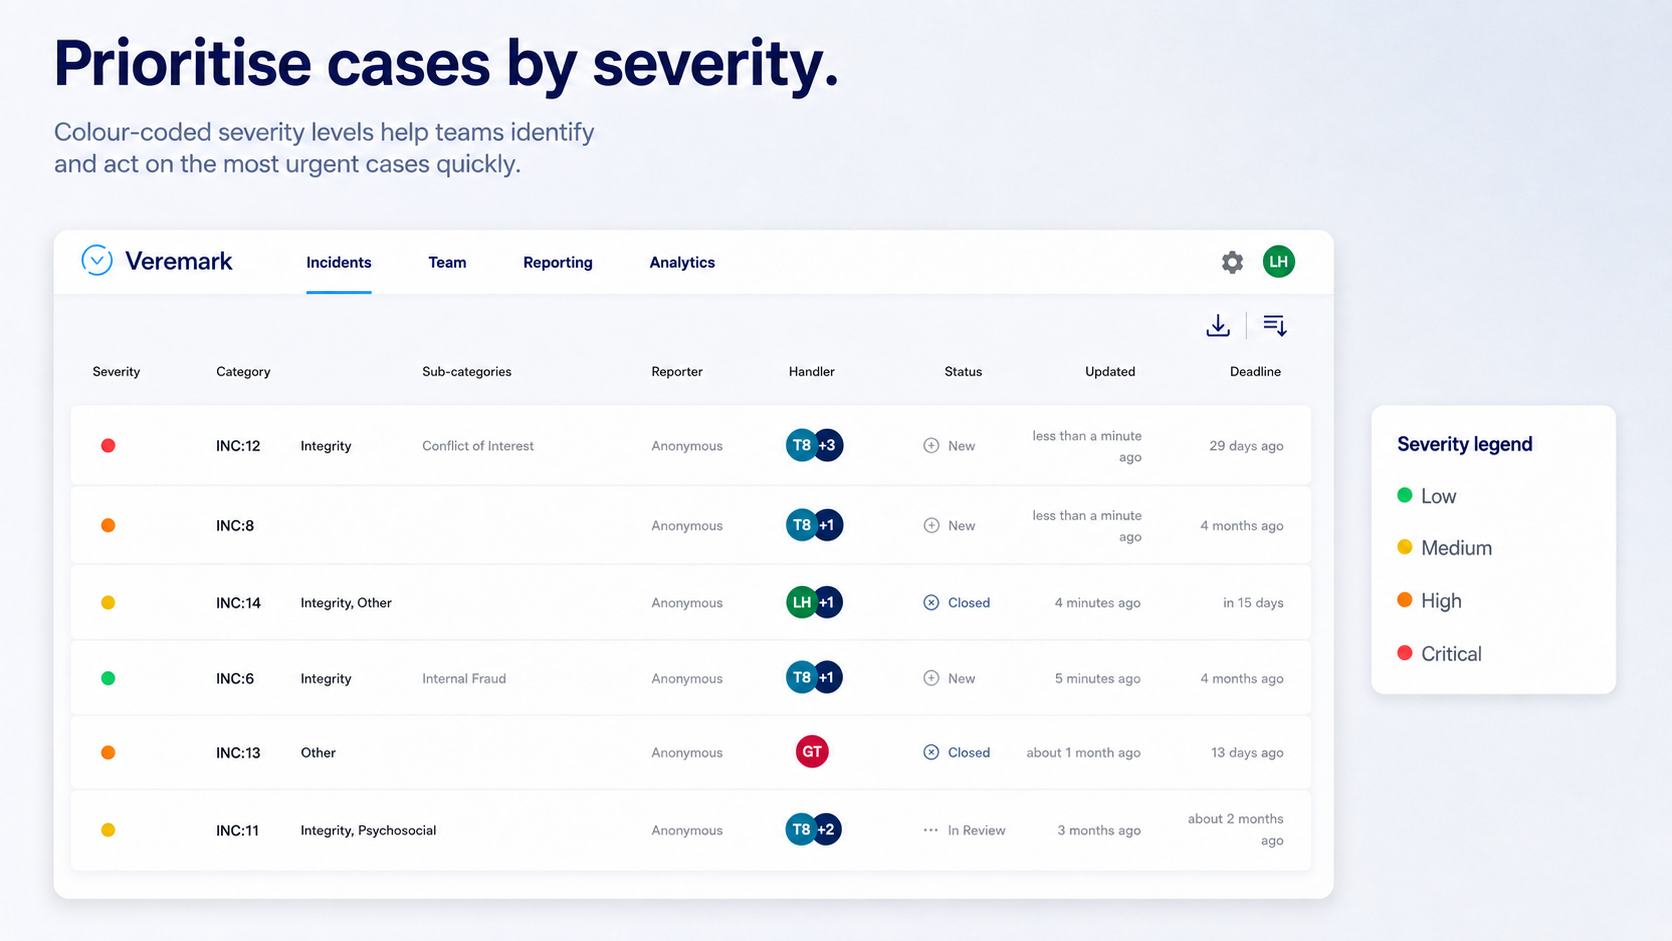
Task: Click the 'In Review' status text
Action: point(977,830)
